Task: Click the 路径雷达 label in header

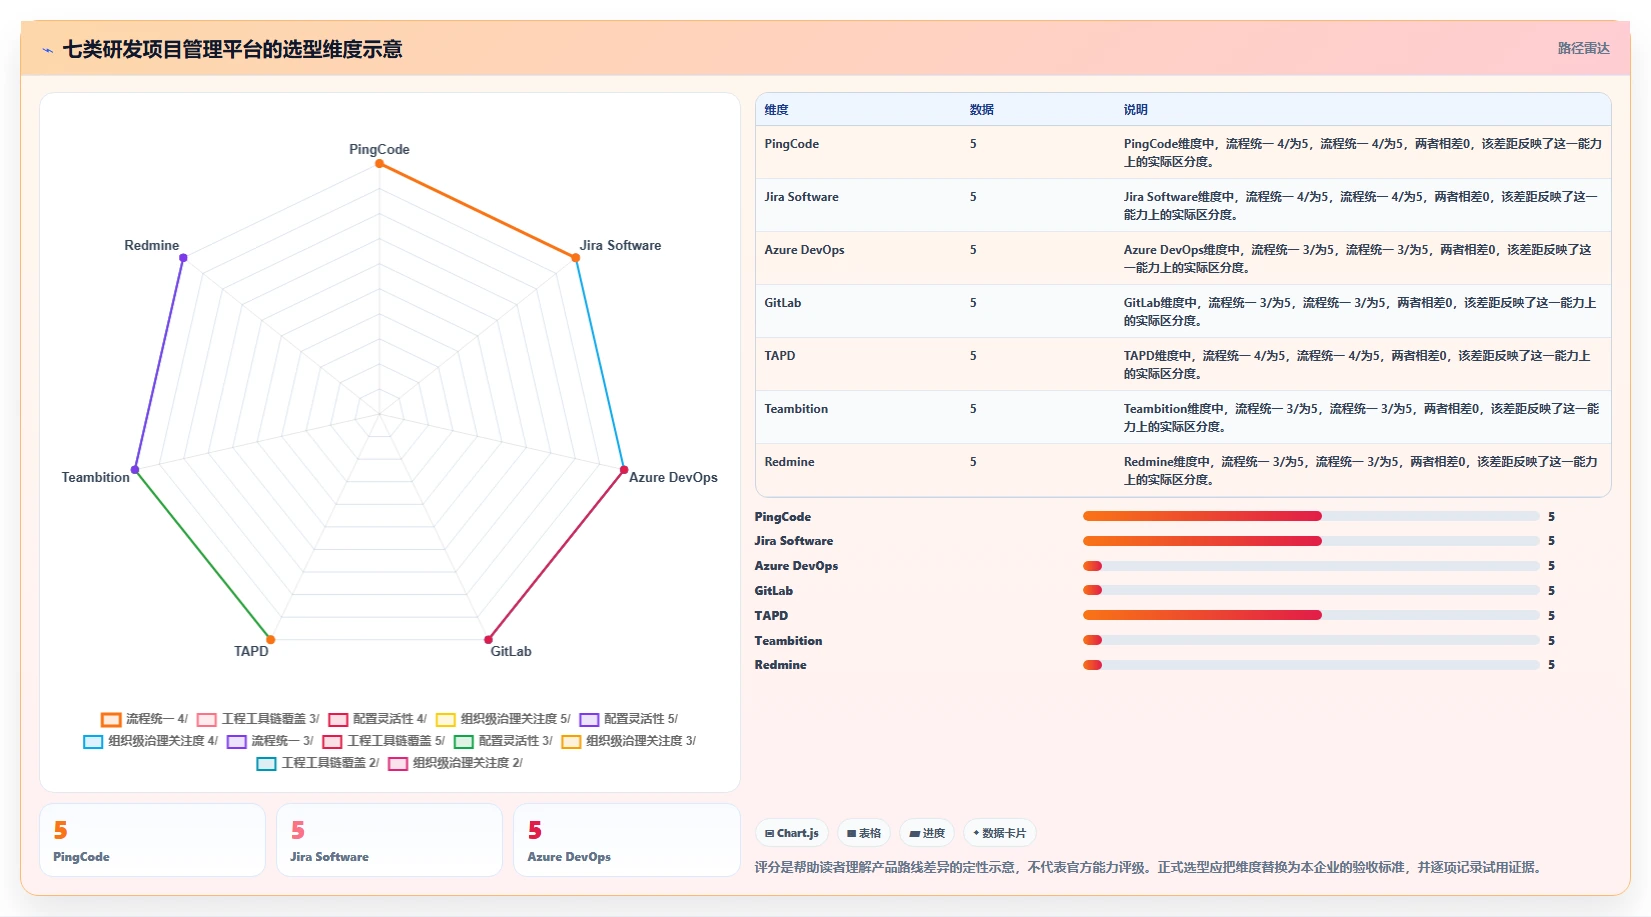Action: coord(1583,48)
